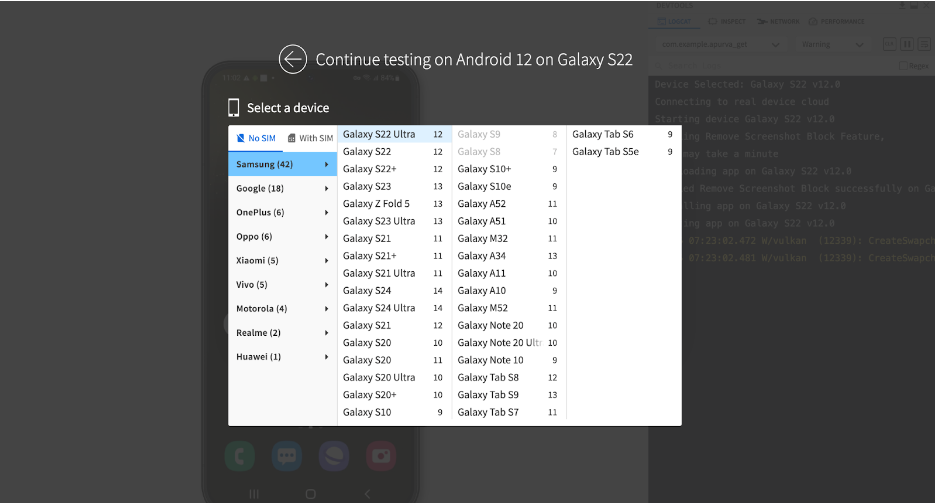Pick the Galaxy Note 20 Android 10 row
This screenshot has height=504, width=937.
click(509, 325)
